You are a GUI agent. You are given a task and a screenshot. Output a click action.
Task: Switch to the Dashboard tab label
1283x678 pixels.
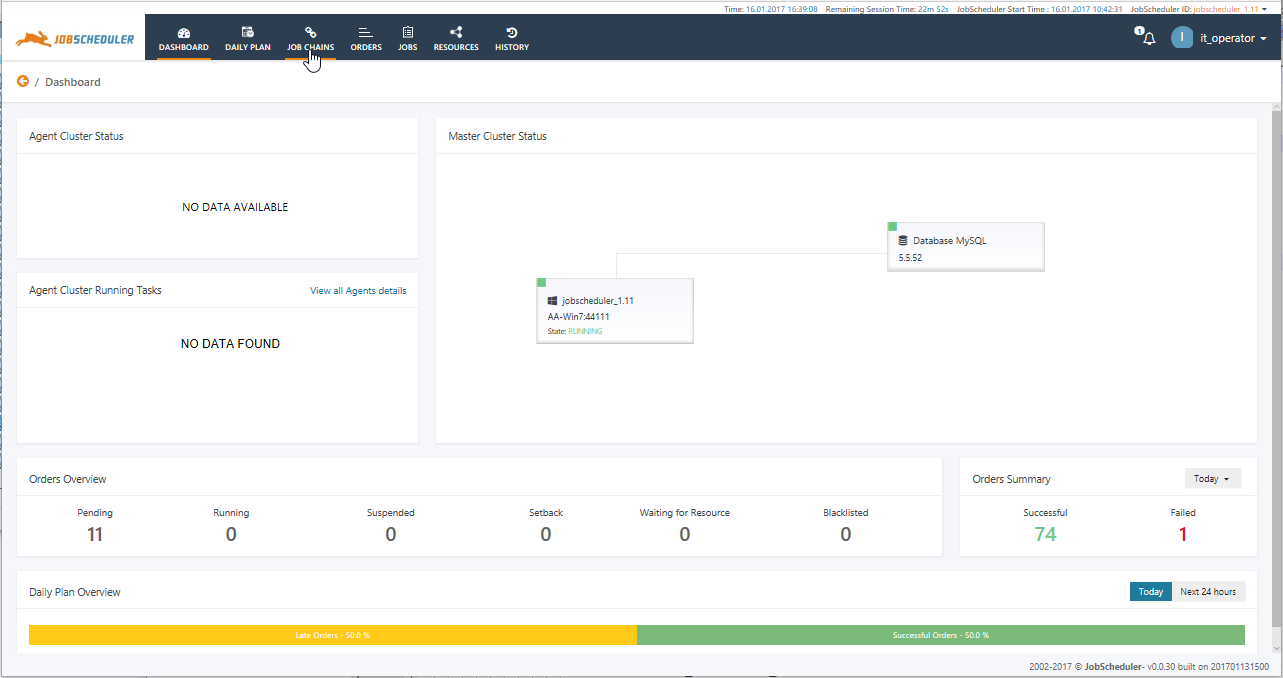tap(184, 47)
